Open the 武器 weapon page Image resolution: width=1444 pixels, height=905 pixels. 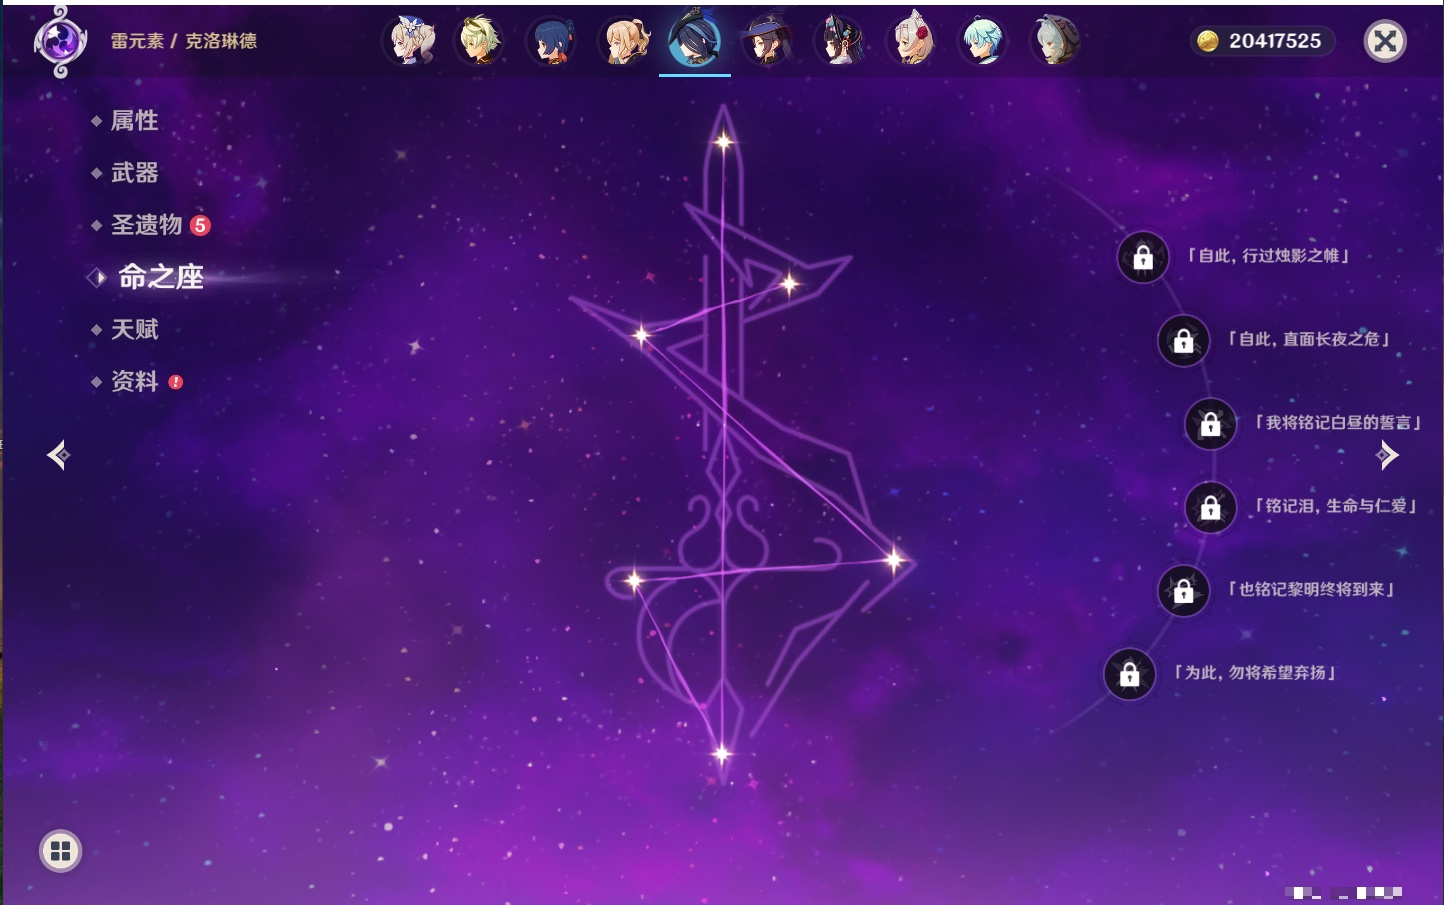134,173
